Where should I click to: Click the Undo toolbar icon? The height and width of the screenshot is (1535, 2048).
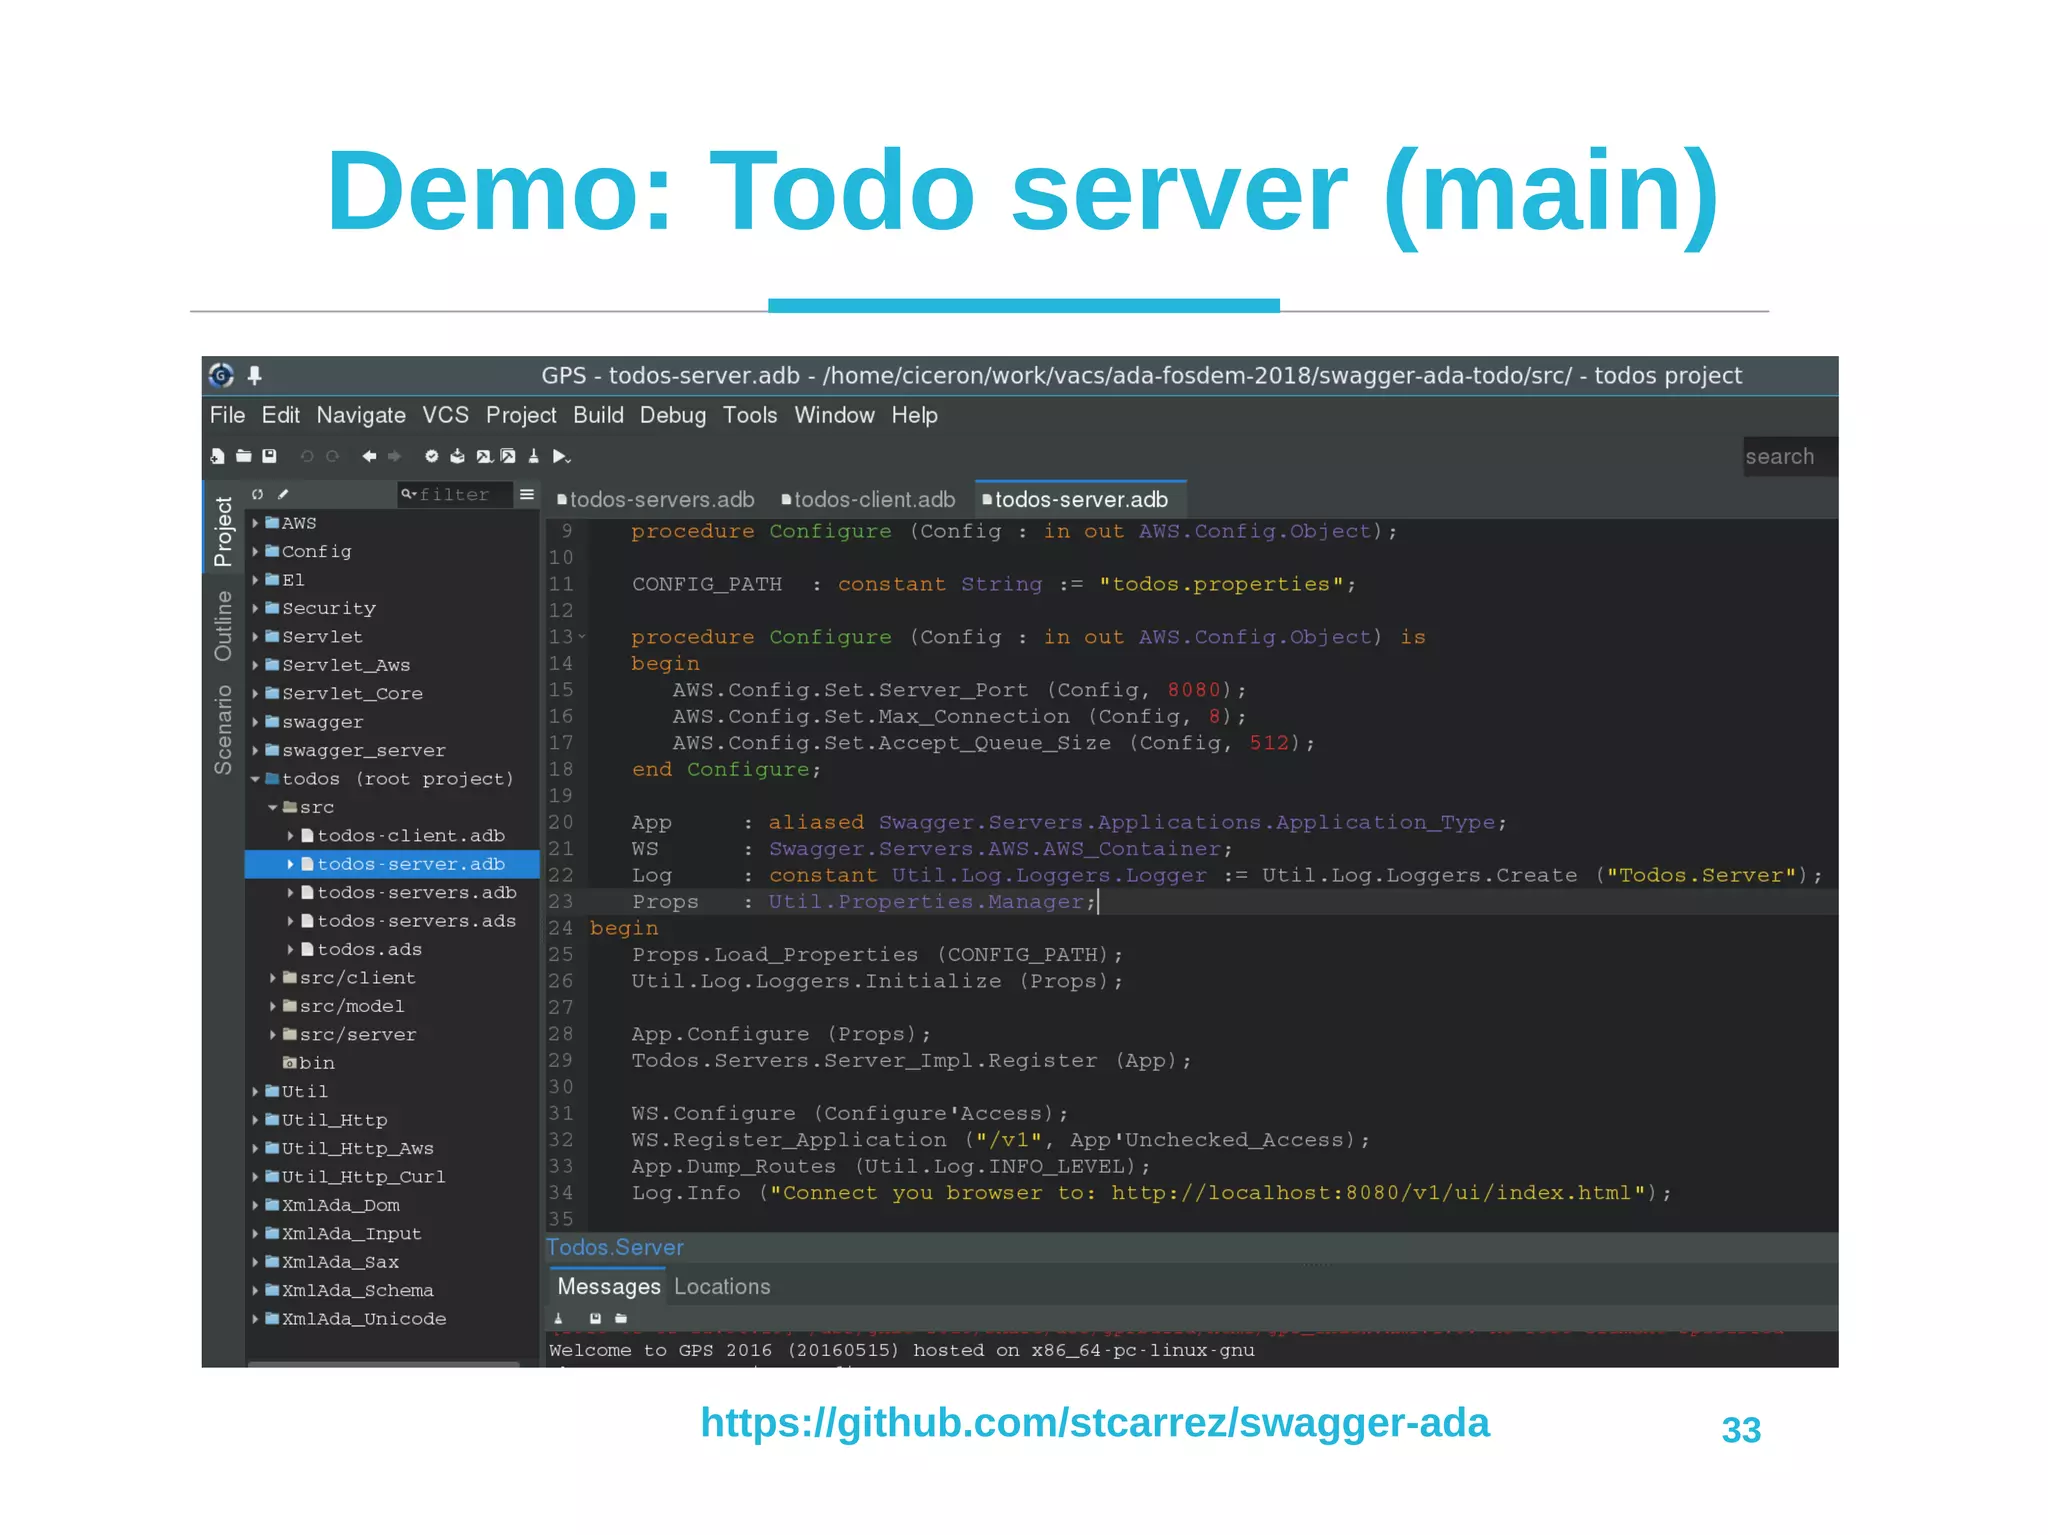coord(307,456)
